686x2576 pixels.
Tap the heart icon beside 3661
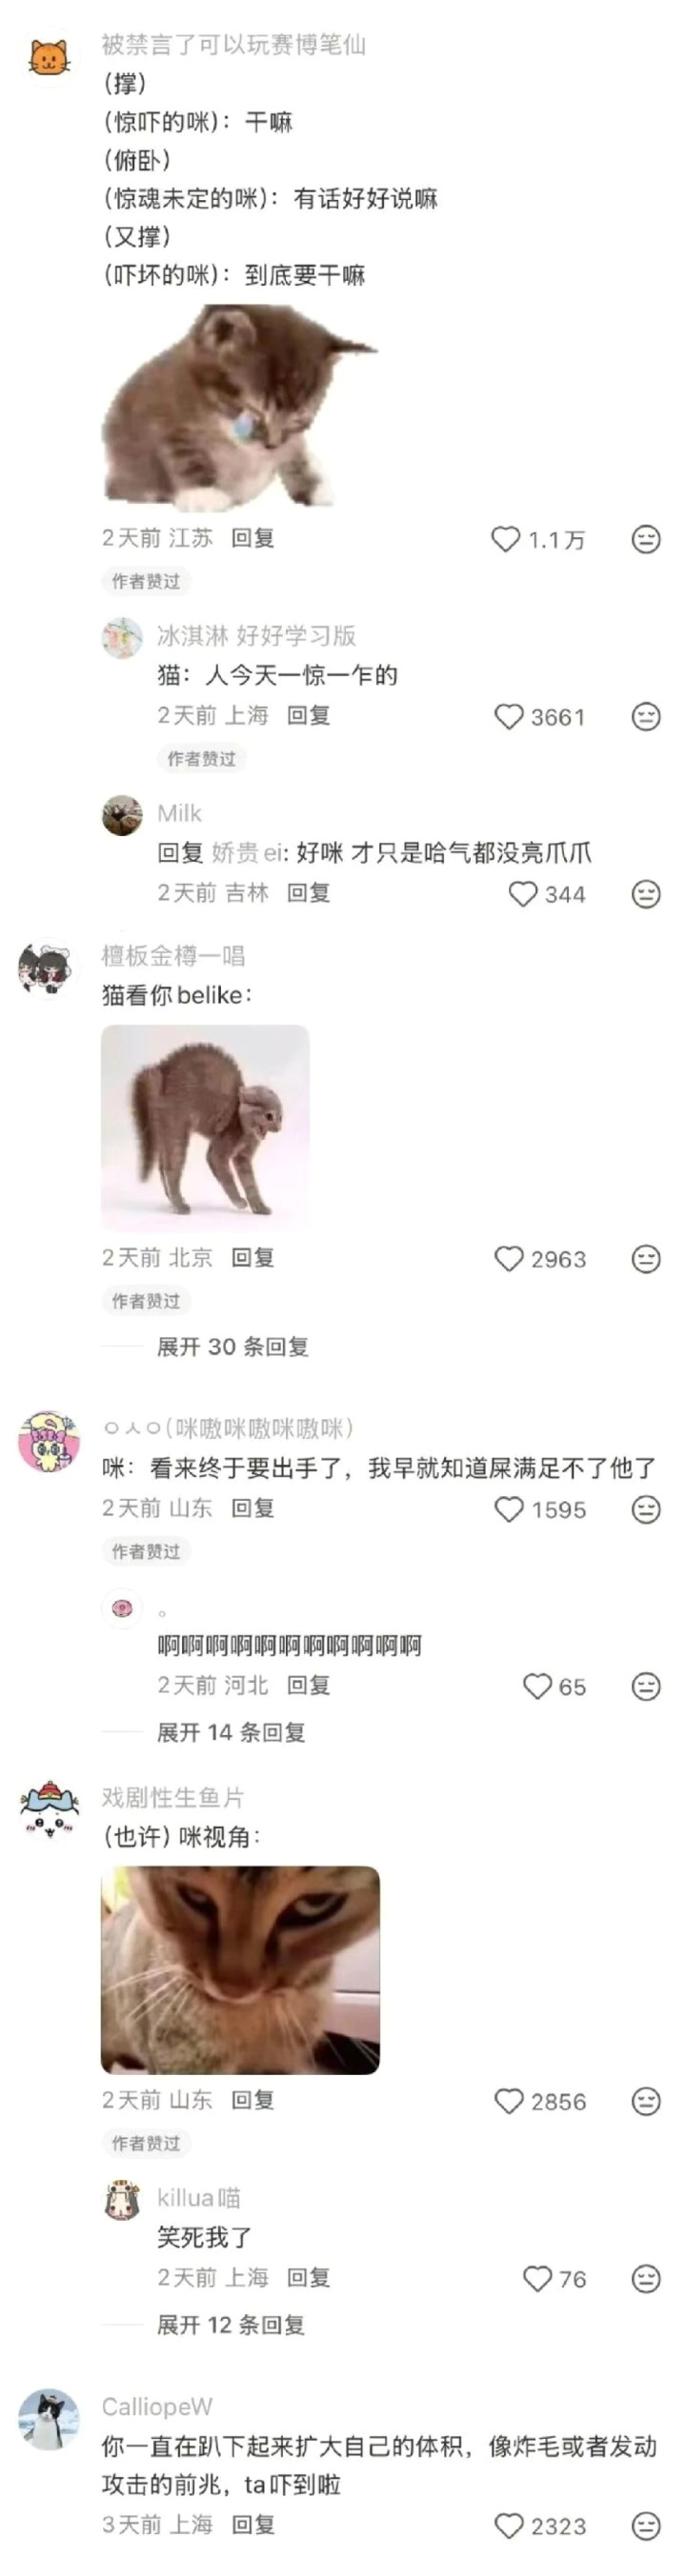point(509,717)
